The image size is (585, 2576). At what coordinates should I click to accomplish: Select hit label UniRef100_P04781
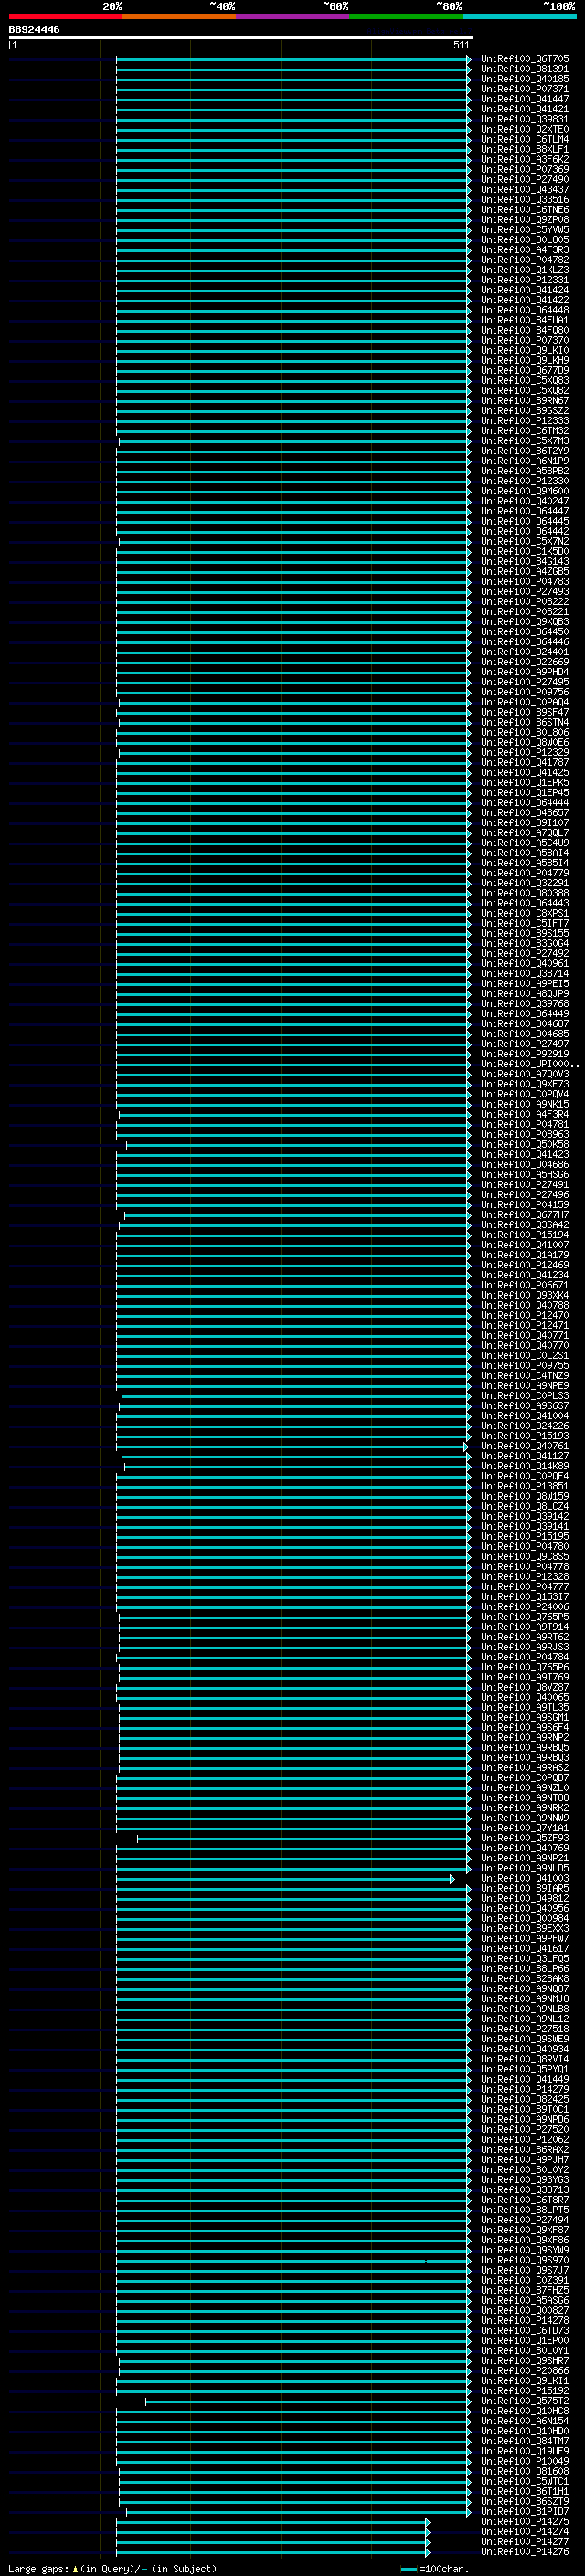525,1125
